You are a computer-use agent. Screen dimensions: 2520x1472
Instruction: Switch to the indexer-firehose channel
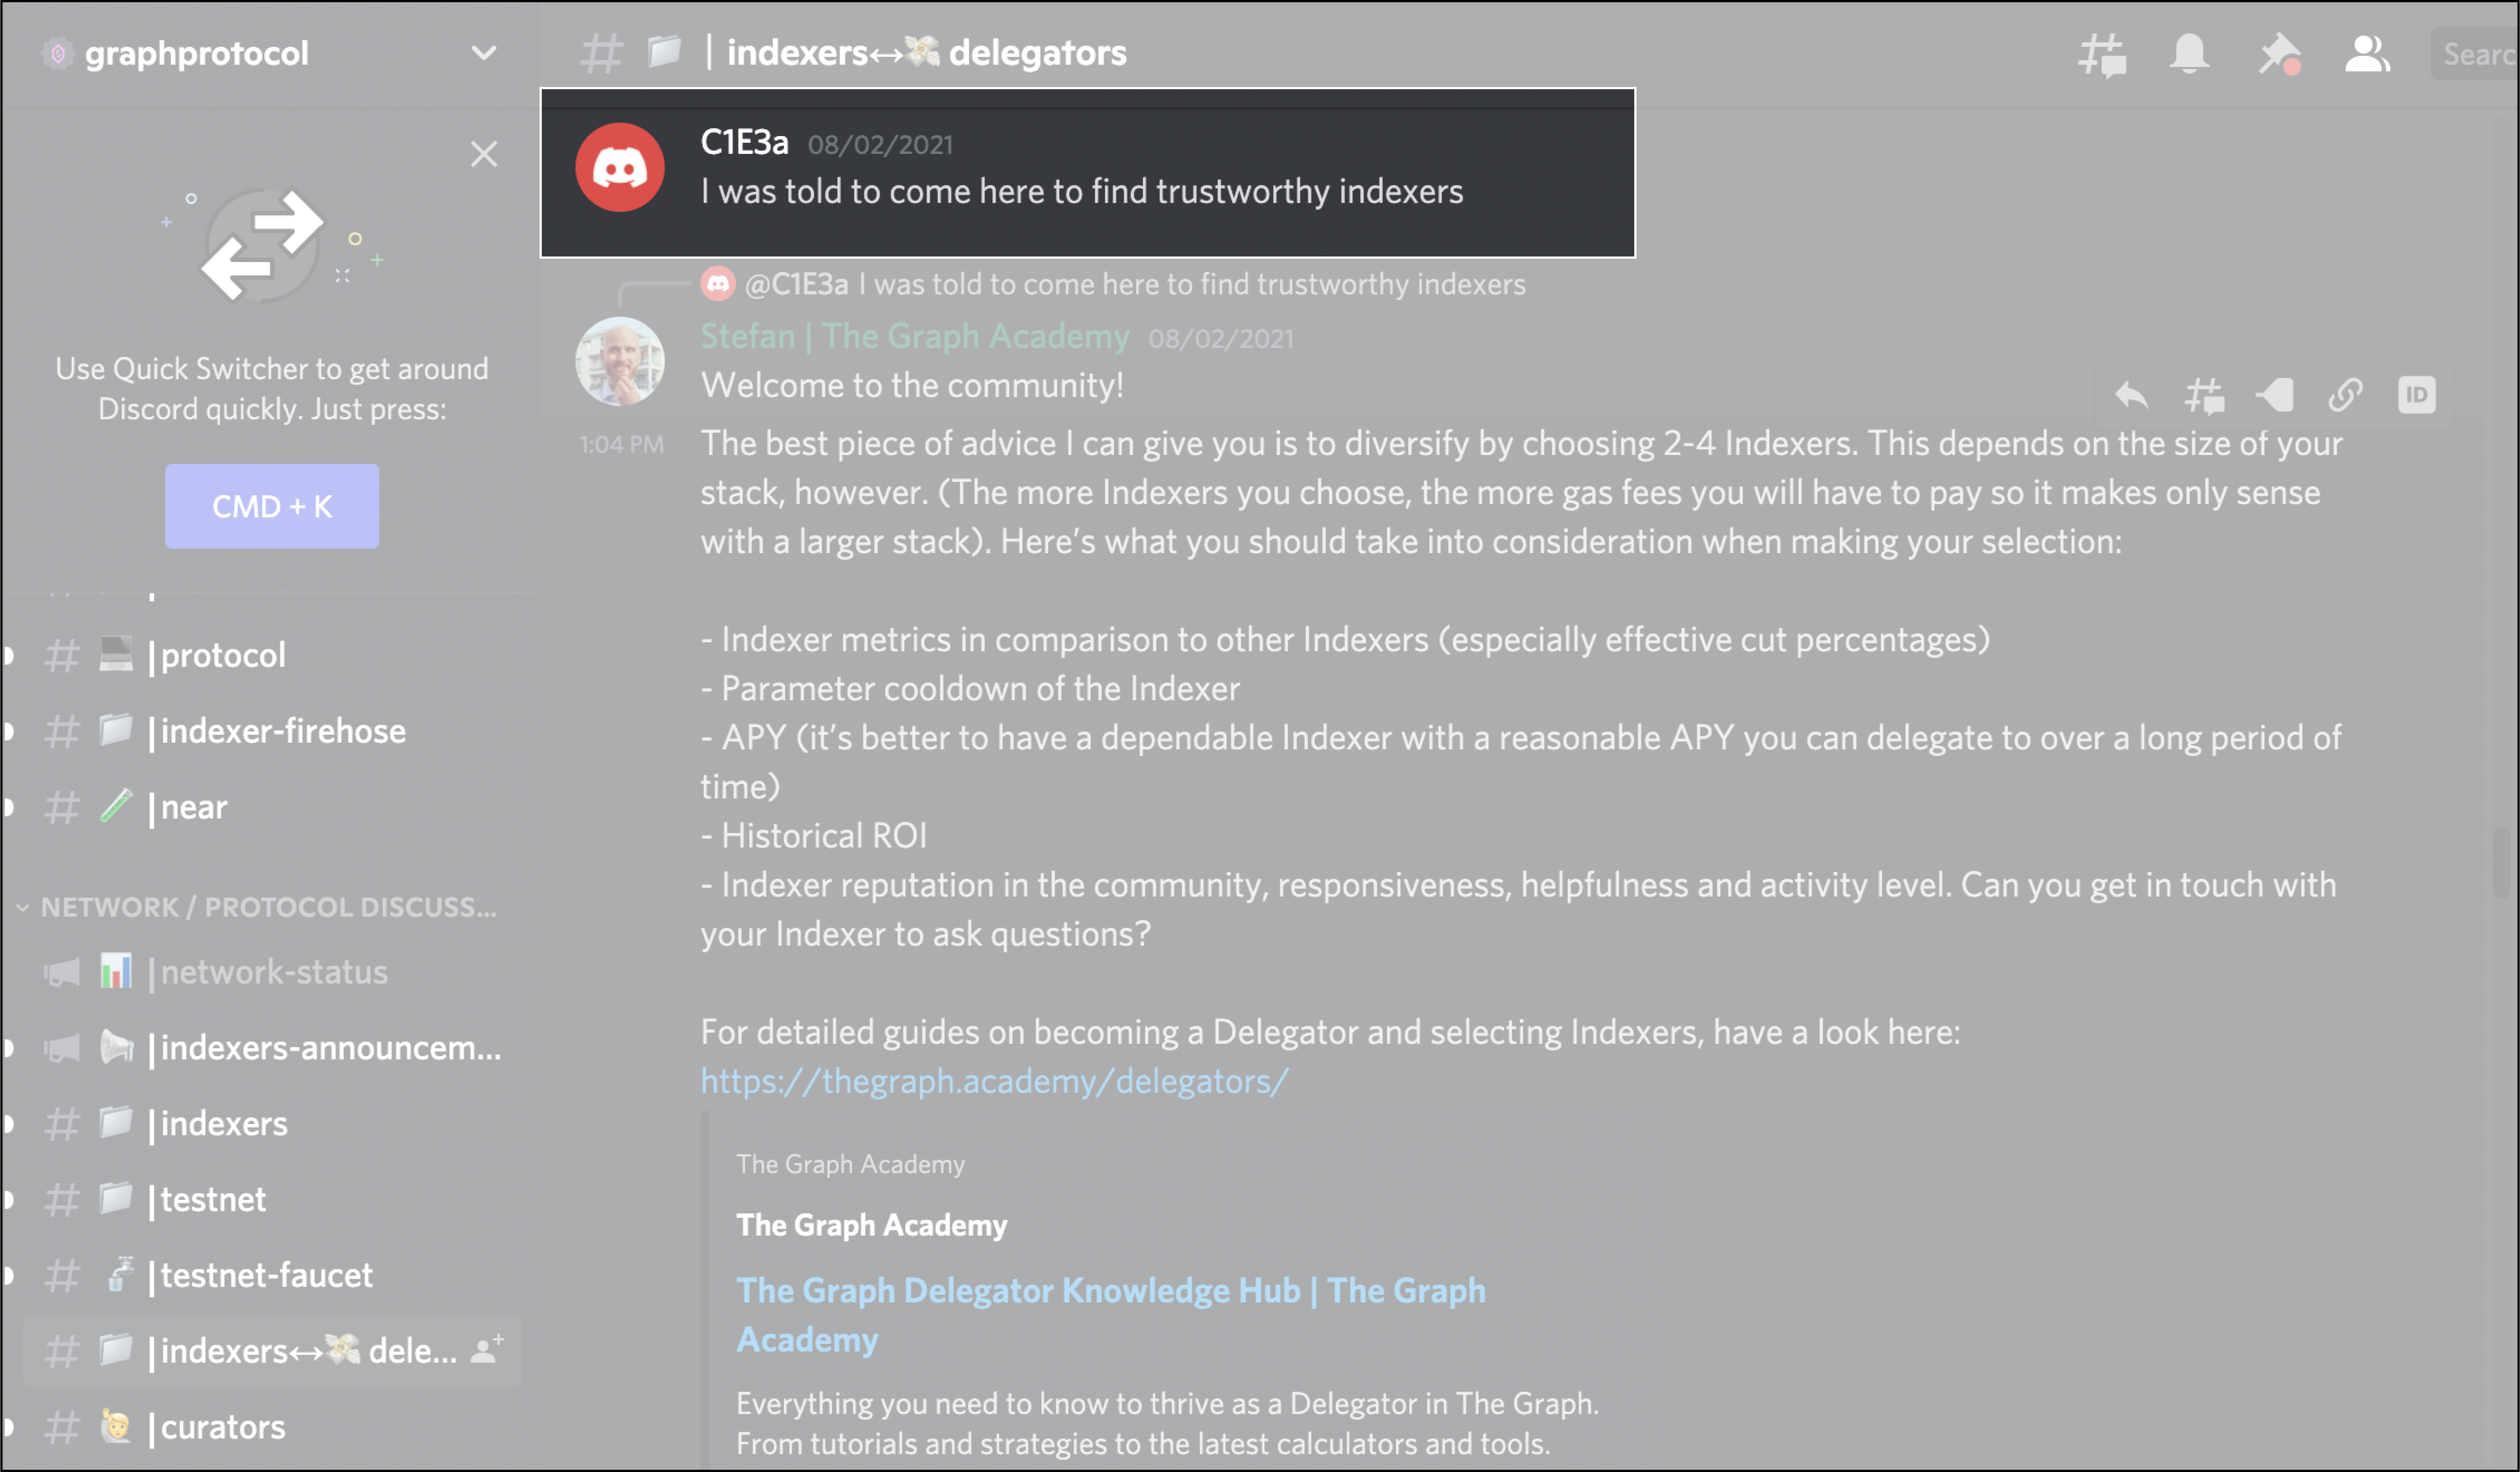click(283, 731)
